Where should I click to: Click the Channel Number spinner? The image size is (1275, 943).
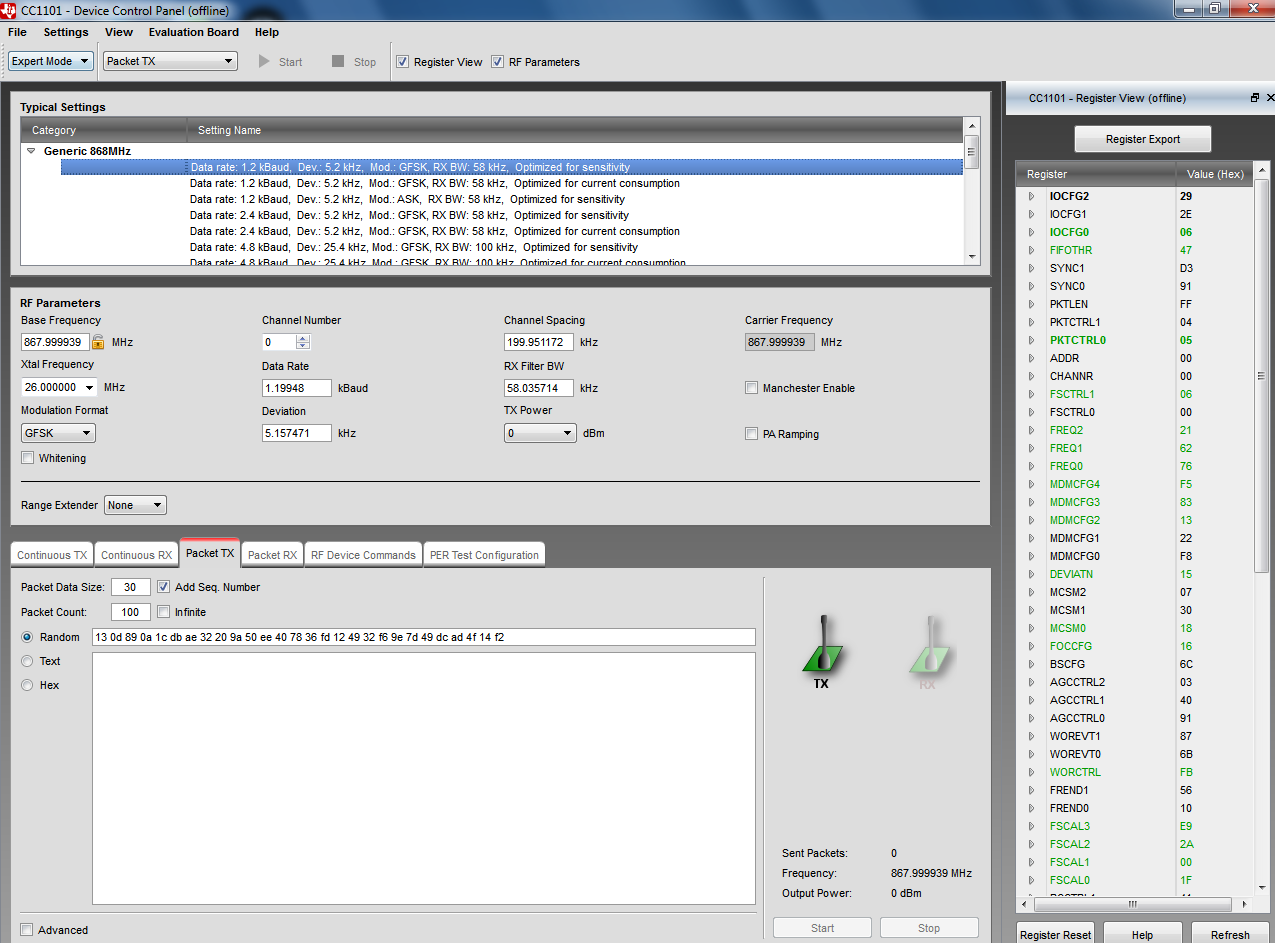[303, 342]
